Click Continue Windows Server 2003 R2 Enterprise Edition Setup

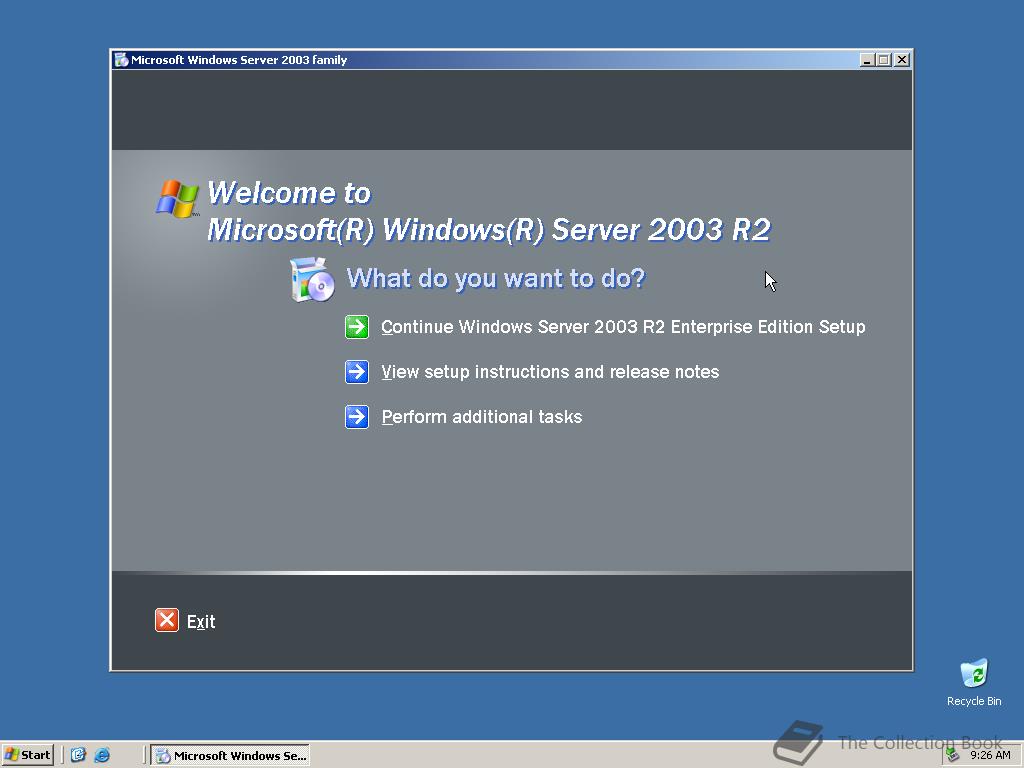click(x=623, y=327)
